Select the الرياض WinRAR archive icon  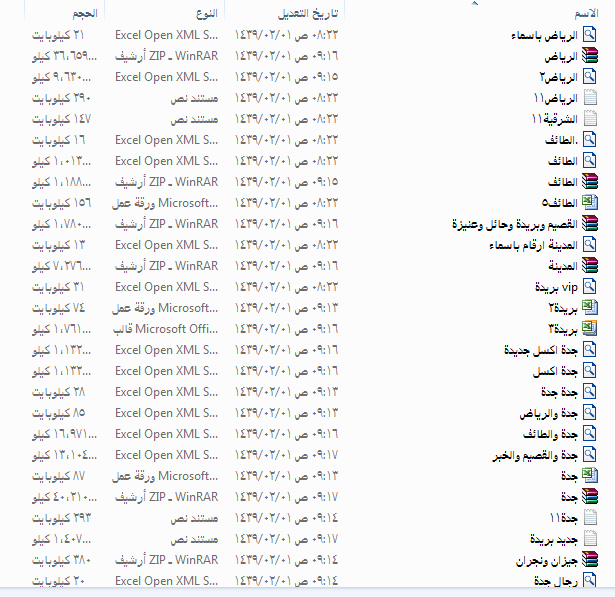(590, 55)
